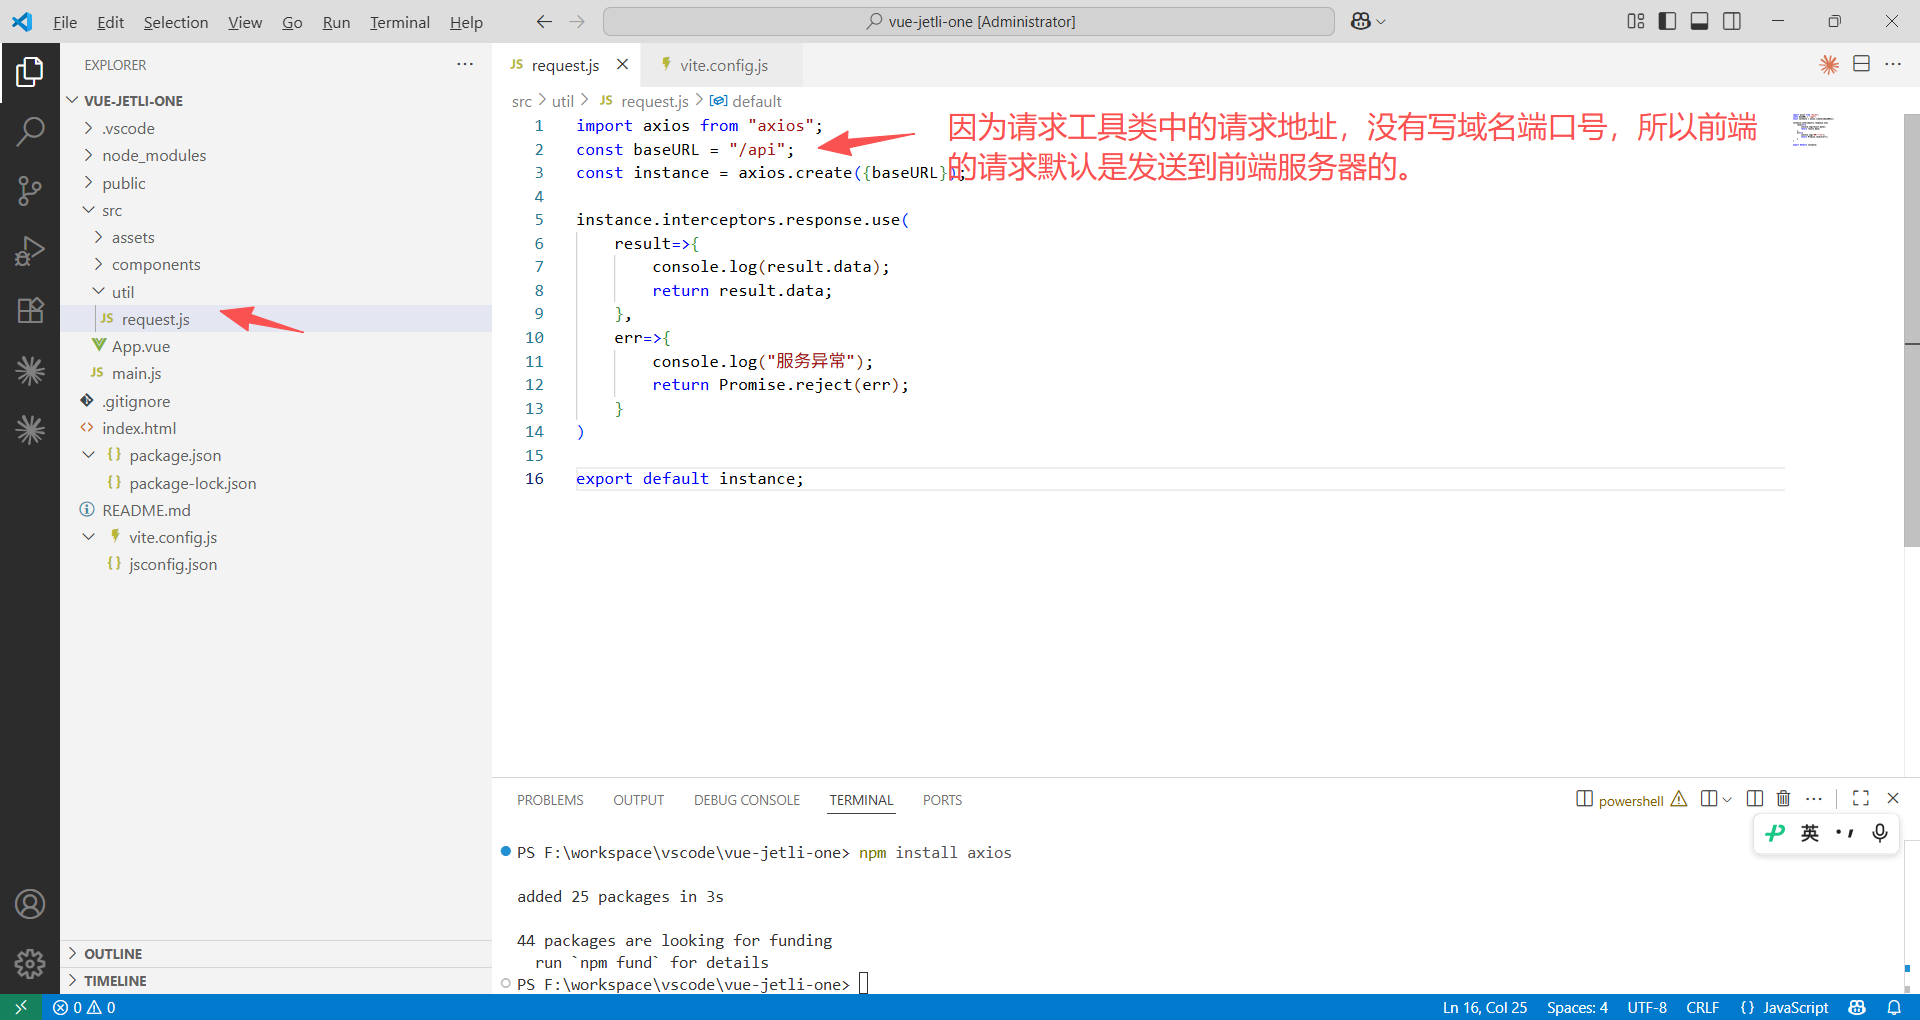Screen dimensions: 1920x1020
Task: Toggle IME punctuation mode
Action: pos(1845,833)
